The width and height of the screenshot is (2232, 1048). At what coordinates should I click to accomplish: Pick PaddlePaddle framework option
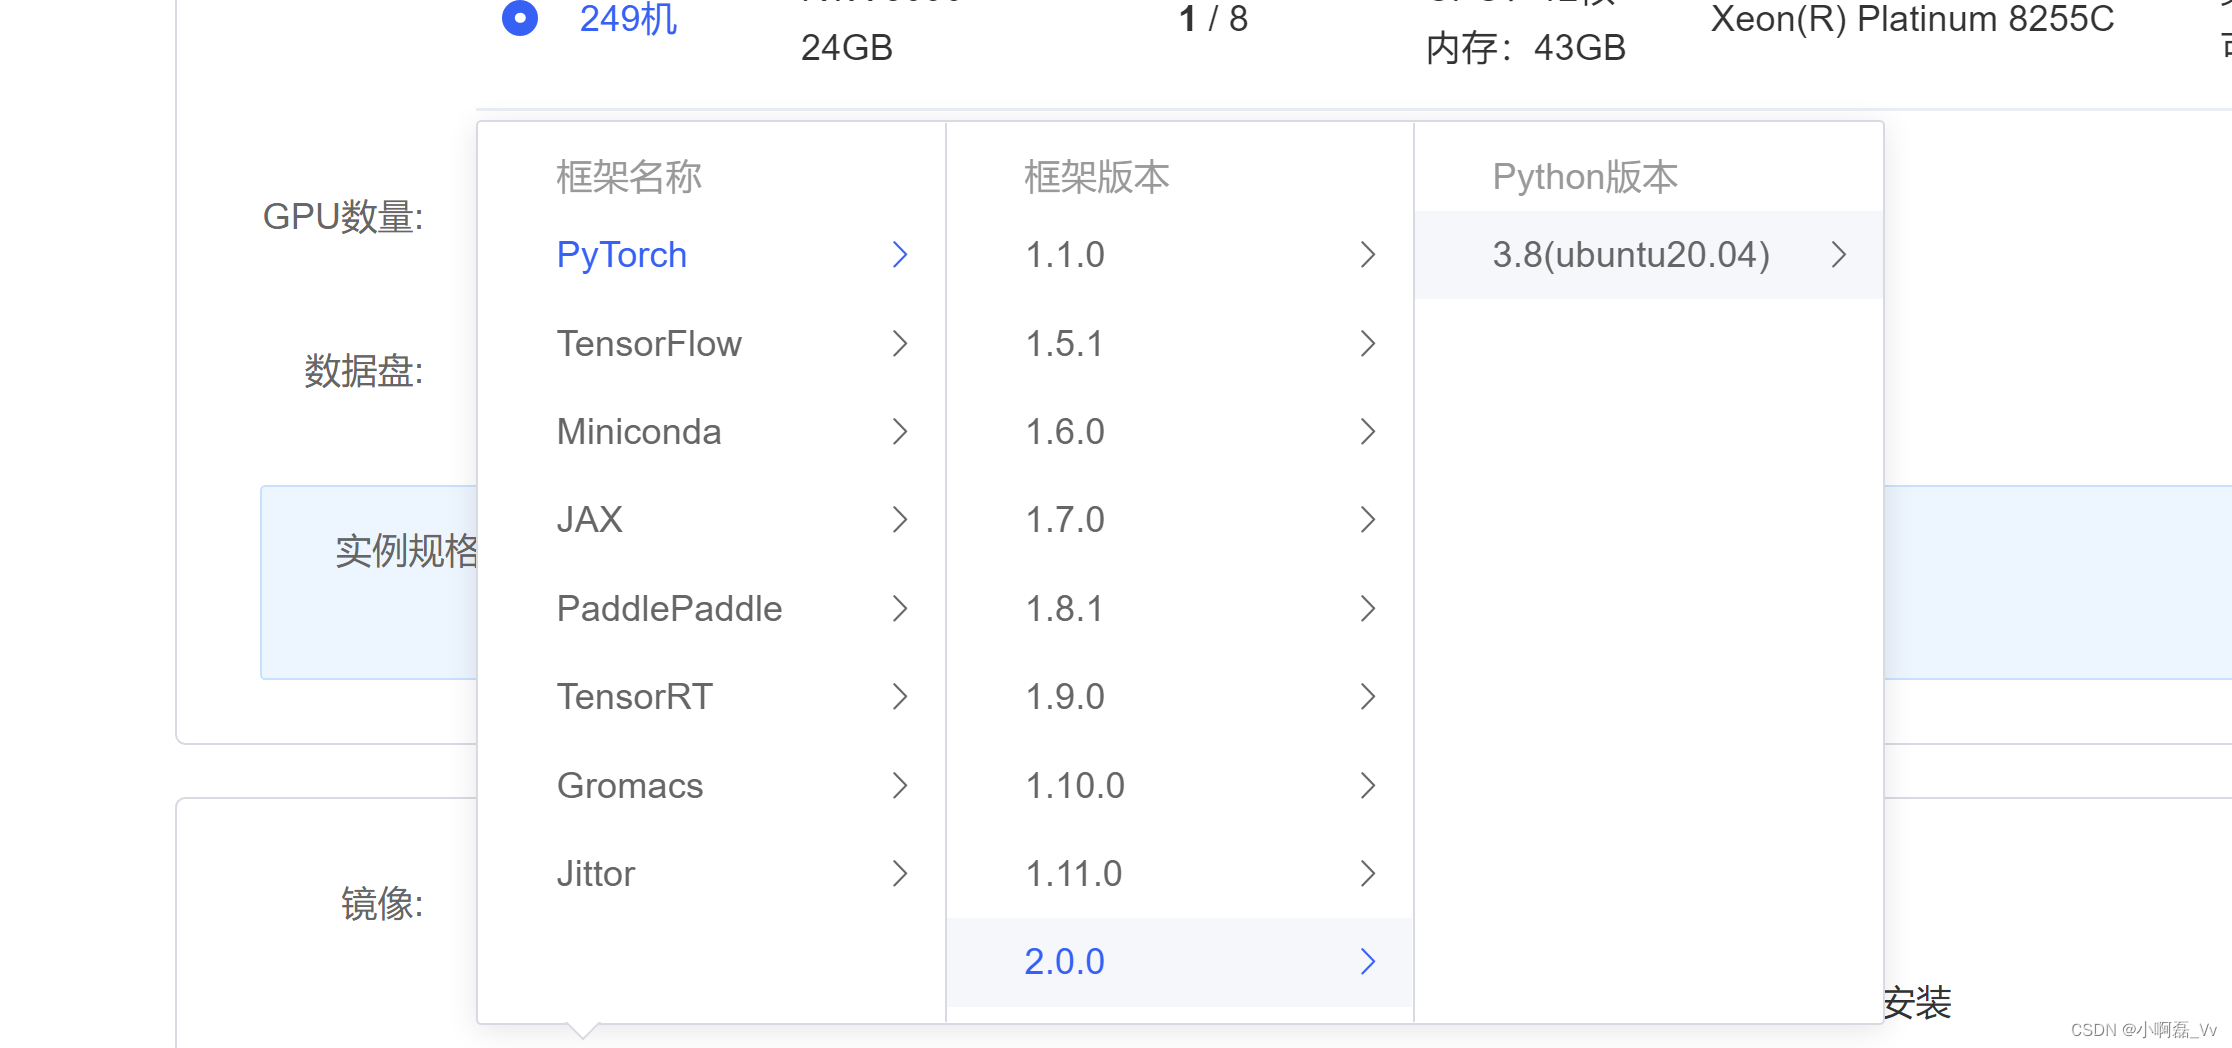pyautogui.click(x=669, y=609)
